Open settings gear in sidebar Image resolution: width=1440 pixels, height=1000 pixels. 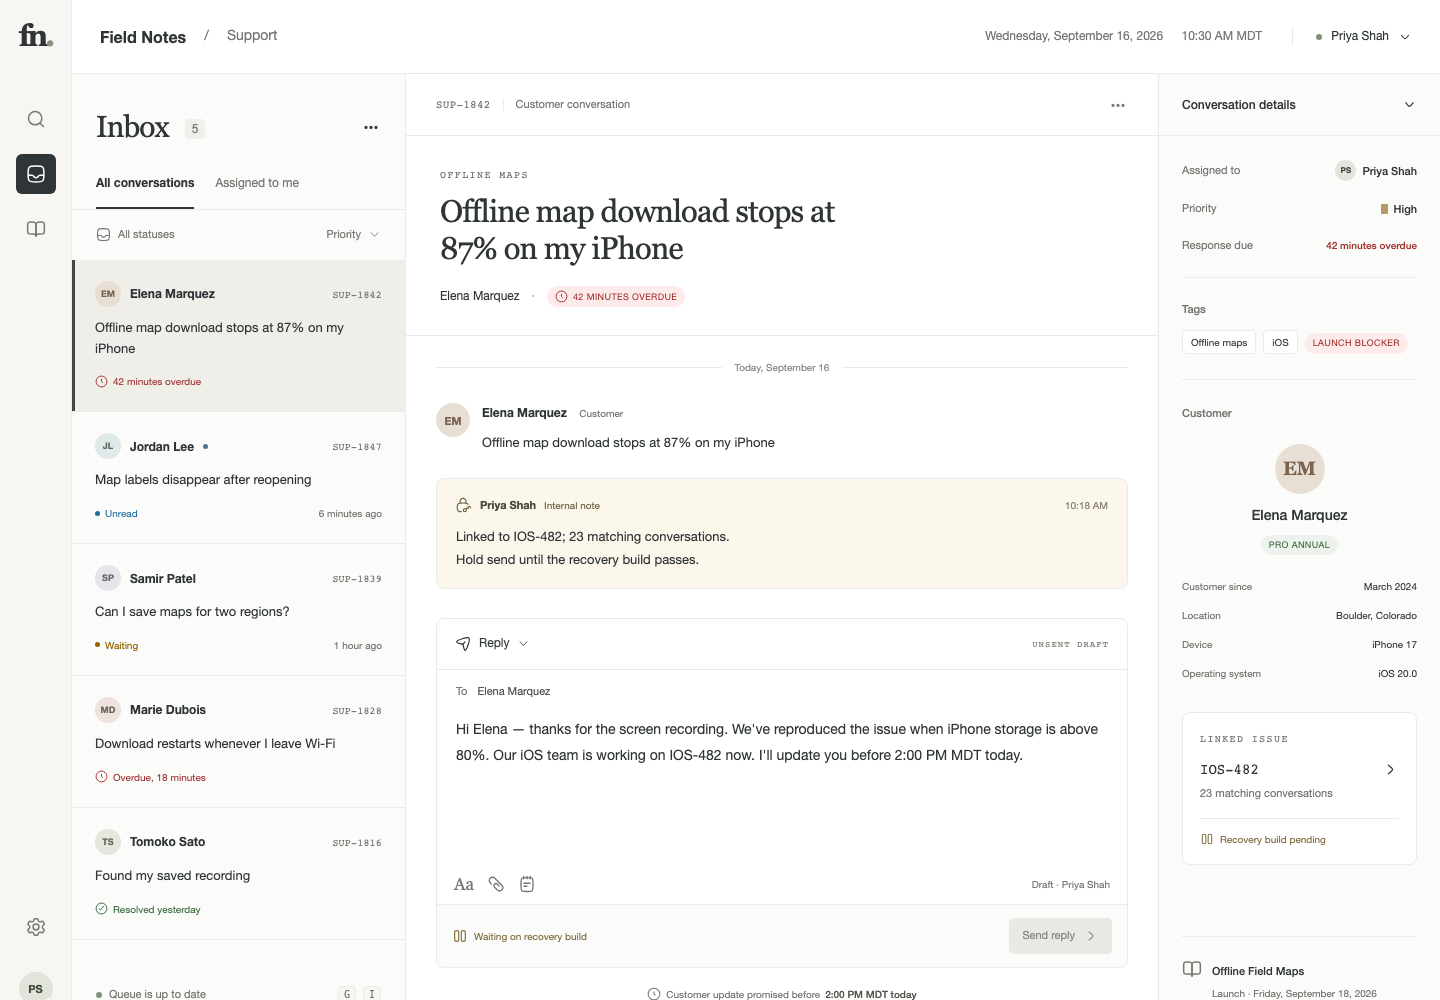(x=36, y=927)
